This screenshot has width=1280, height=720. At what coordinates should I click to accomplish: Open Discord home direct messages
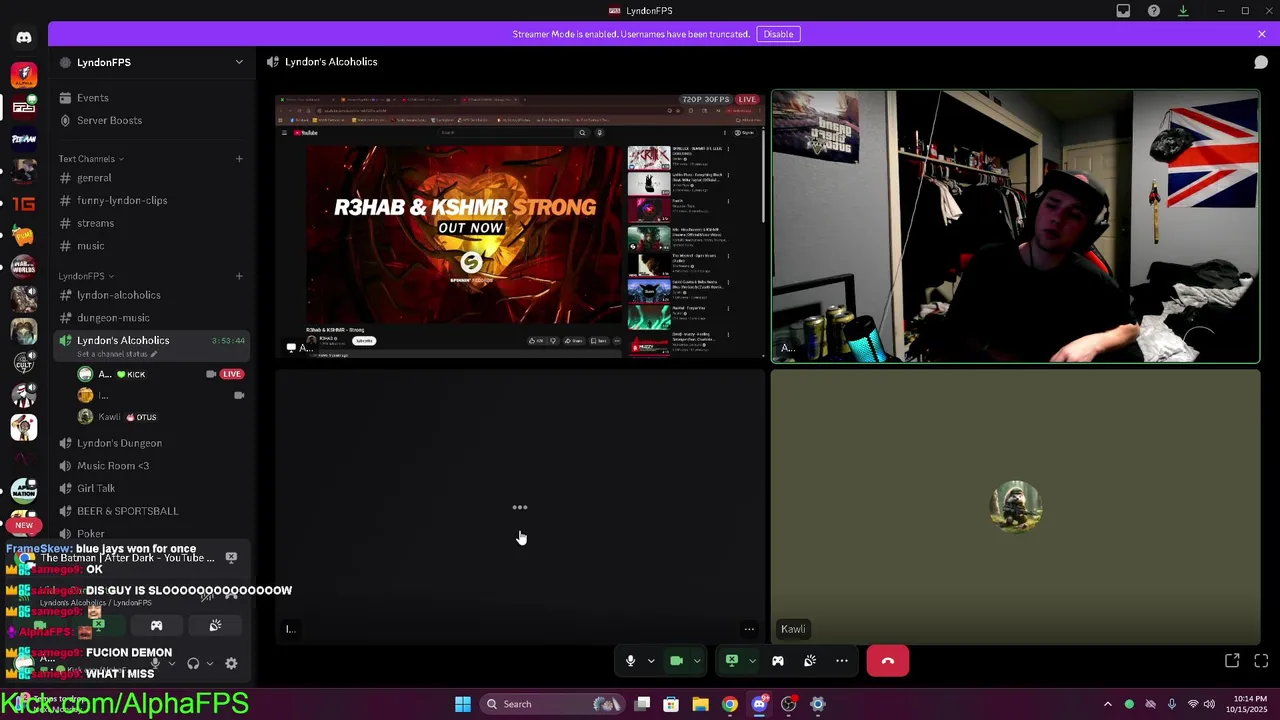point(24,38)
